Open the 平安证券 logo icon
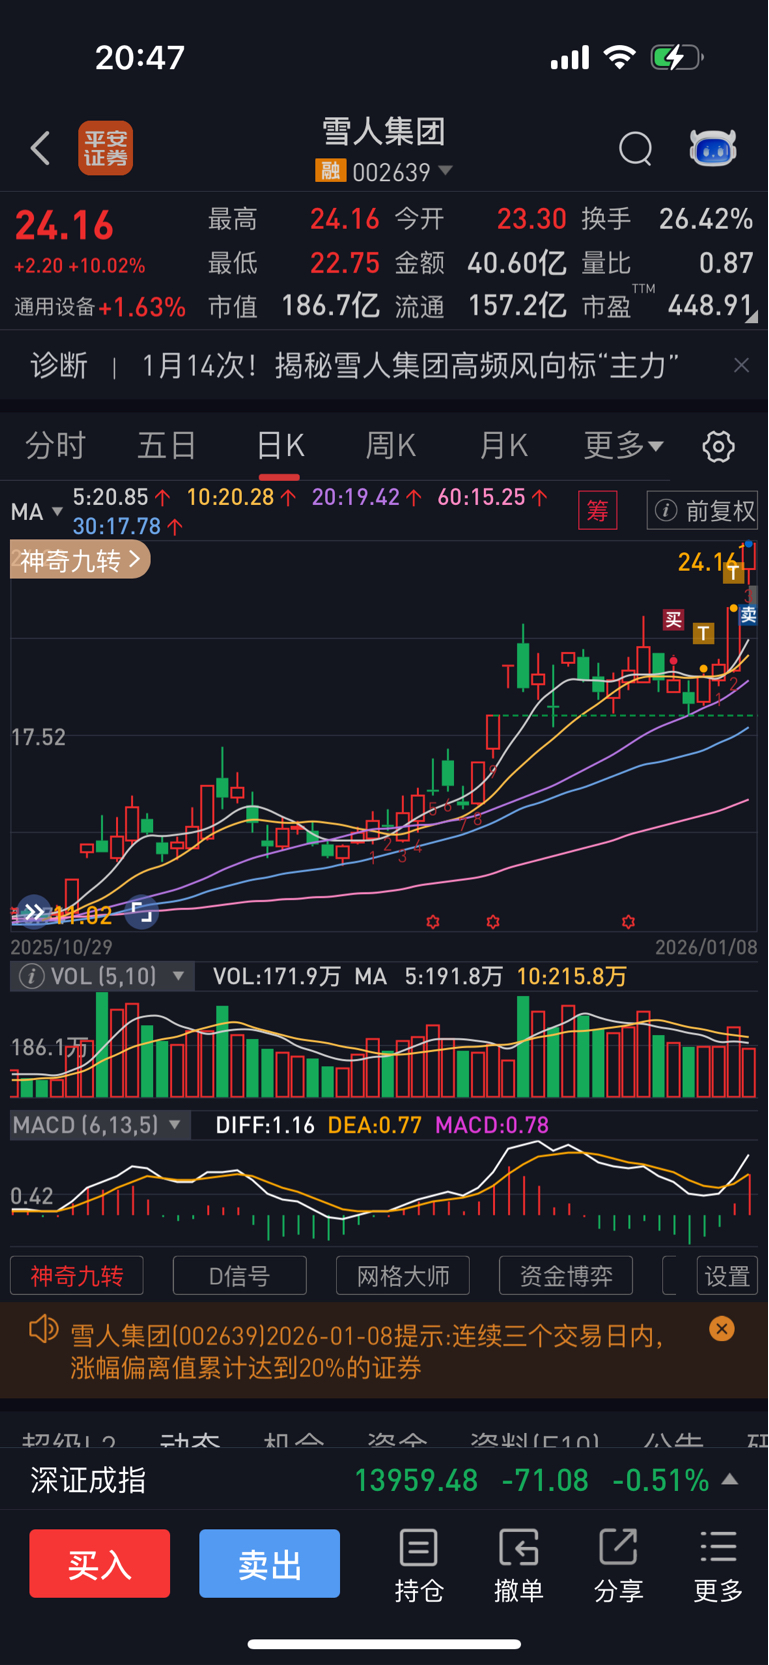The height and width of the screenshot is (1665, 769). (106, 148)
